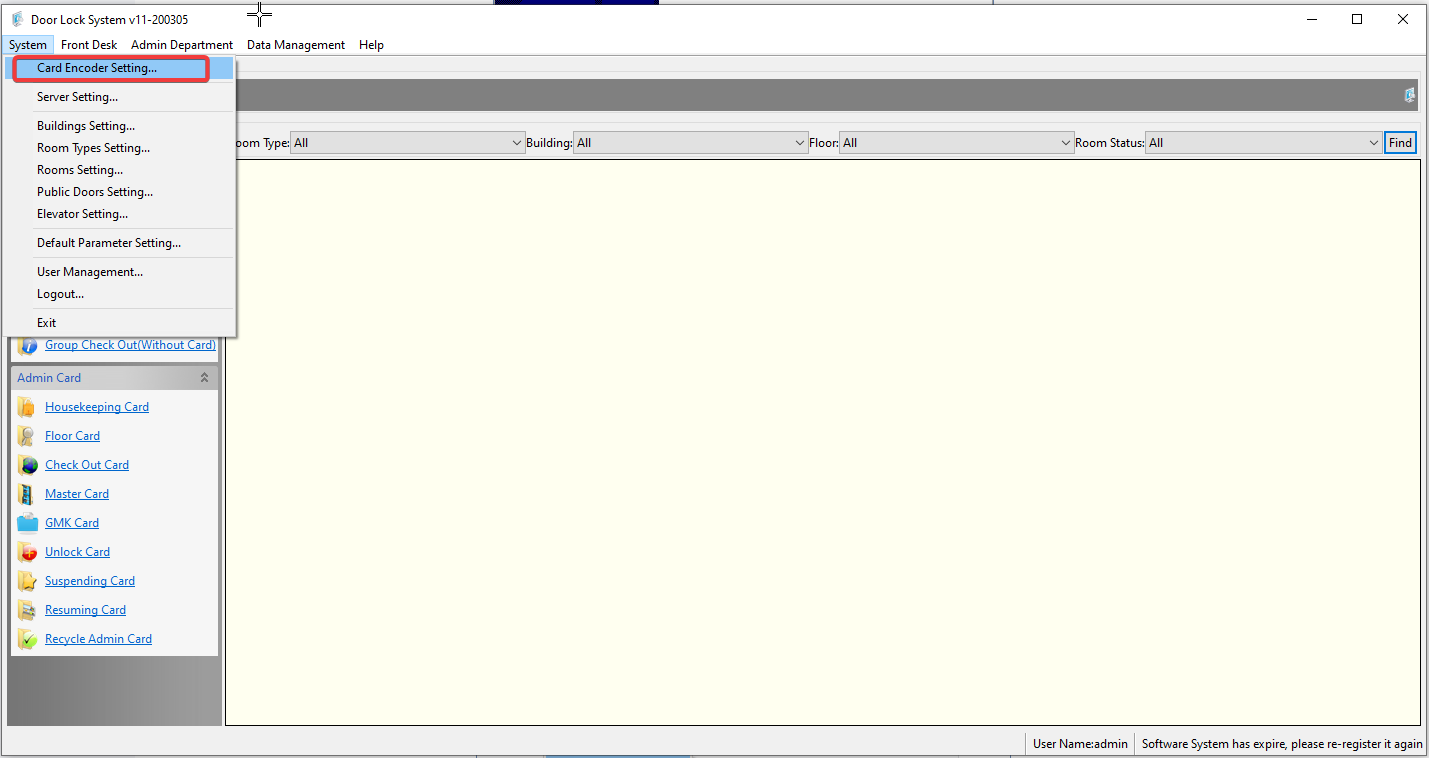Open the Floor Card link
Screen dimensions: 1429x758
(x=72, y=436)
